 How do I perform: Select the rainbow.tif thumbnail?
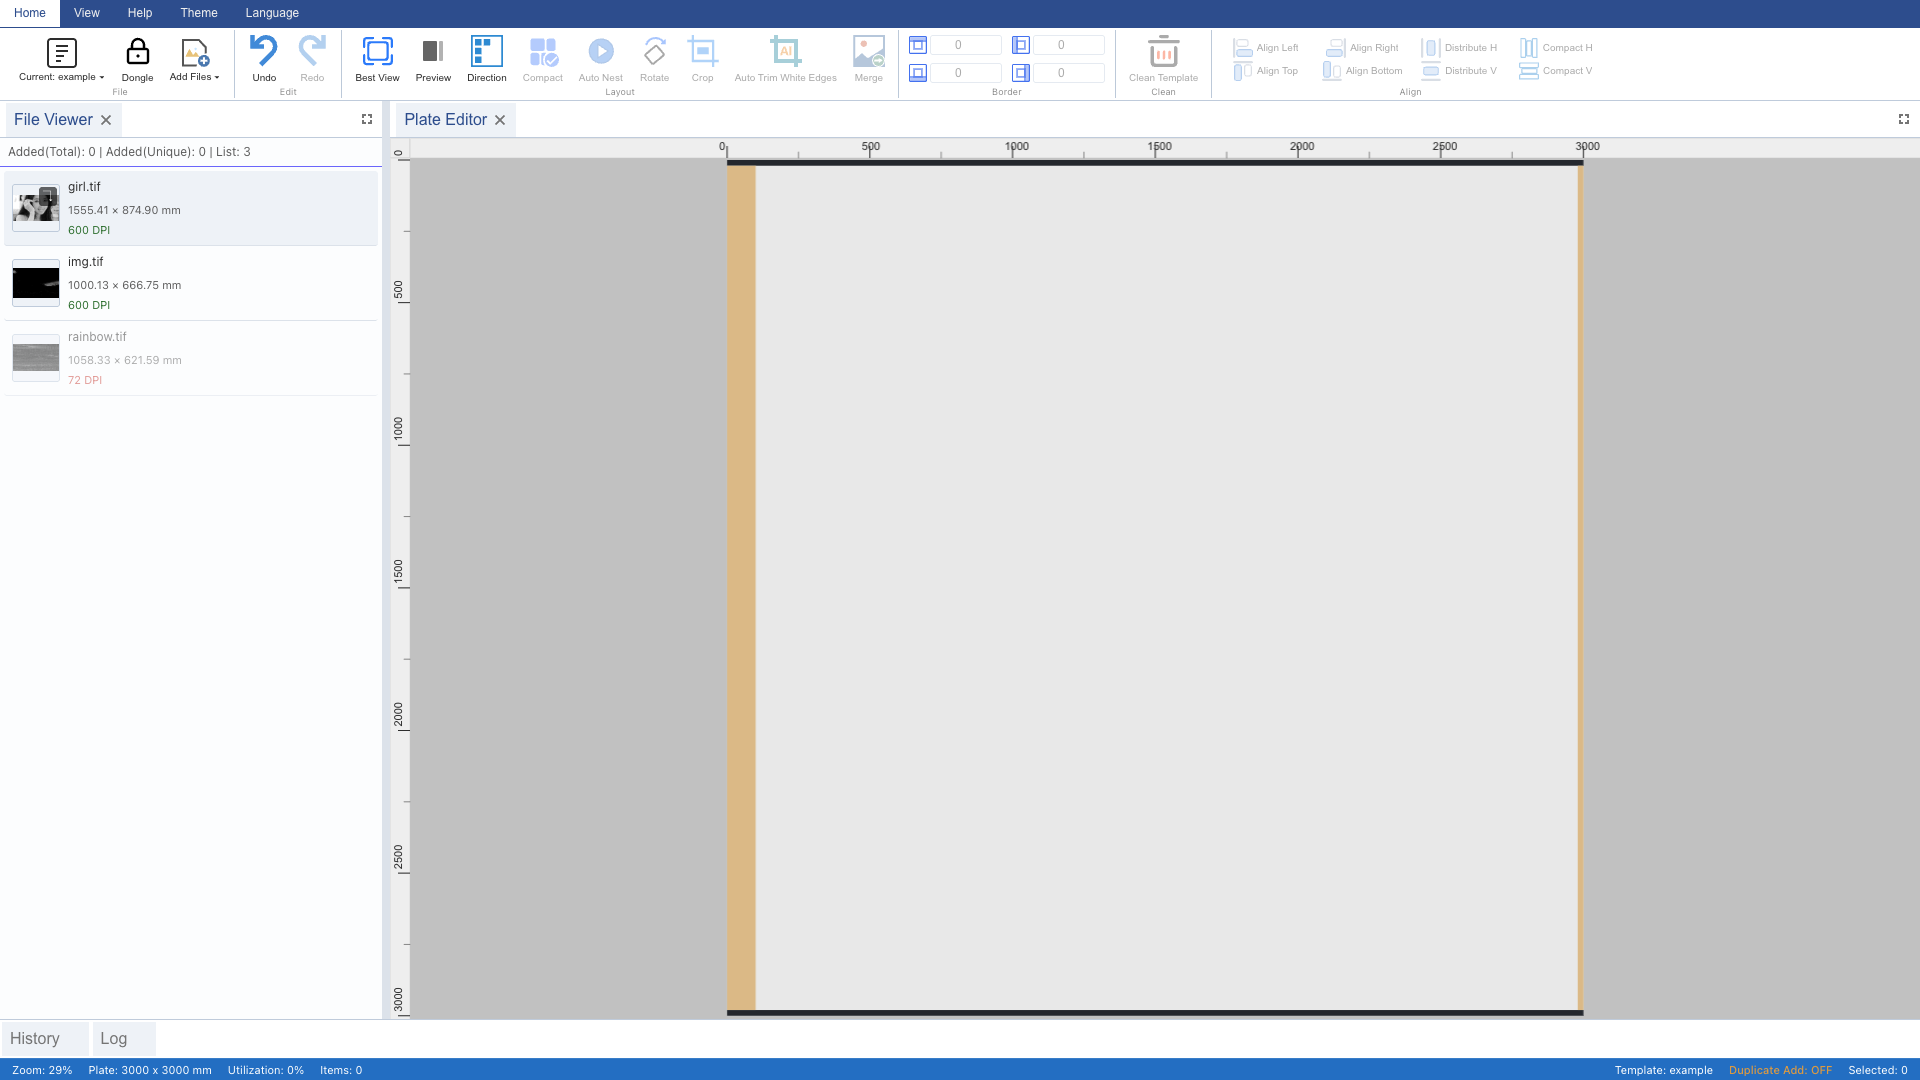coord(36,358)
